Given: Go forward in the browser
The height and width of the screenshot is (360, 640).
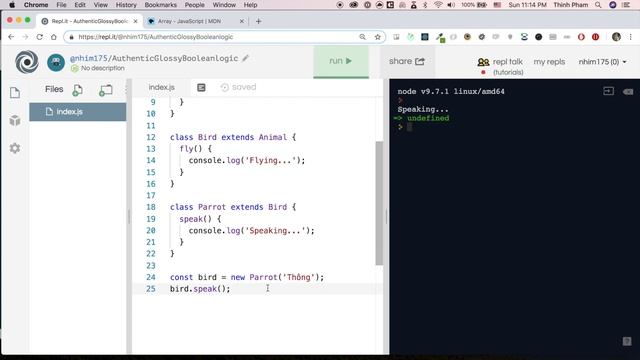Looking at the screenshot, I should click(25, 37).
